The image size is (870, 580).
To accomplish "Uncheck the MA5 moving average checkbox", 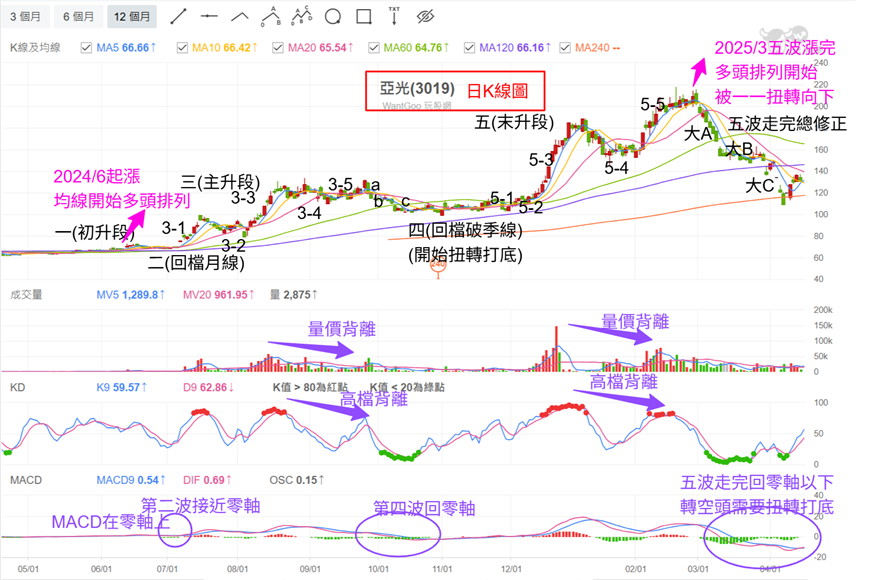I will (x=86, y=48).
